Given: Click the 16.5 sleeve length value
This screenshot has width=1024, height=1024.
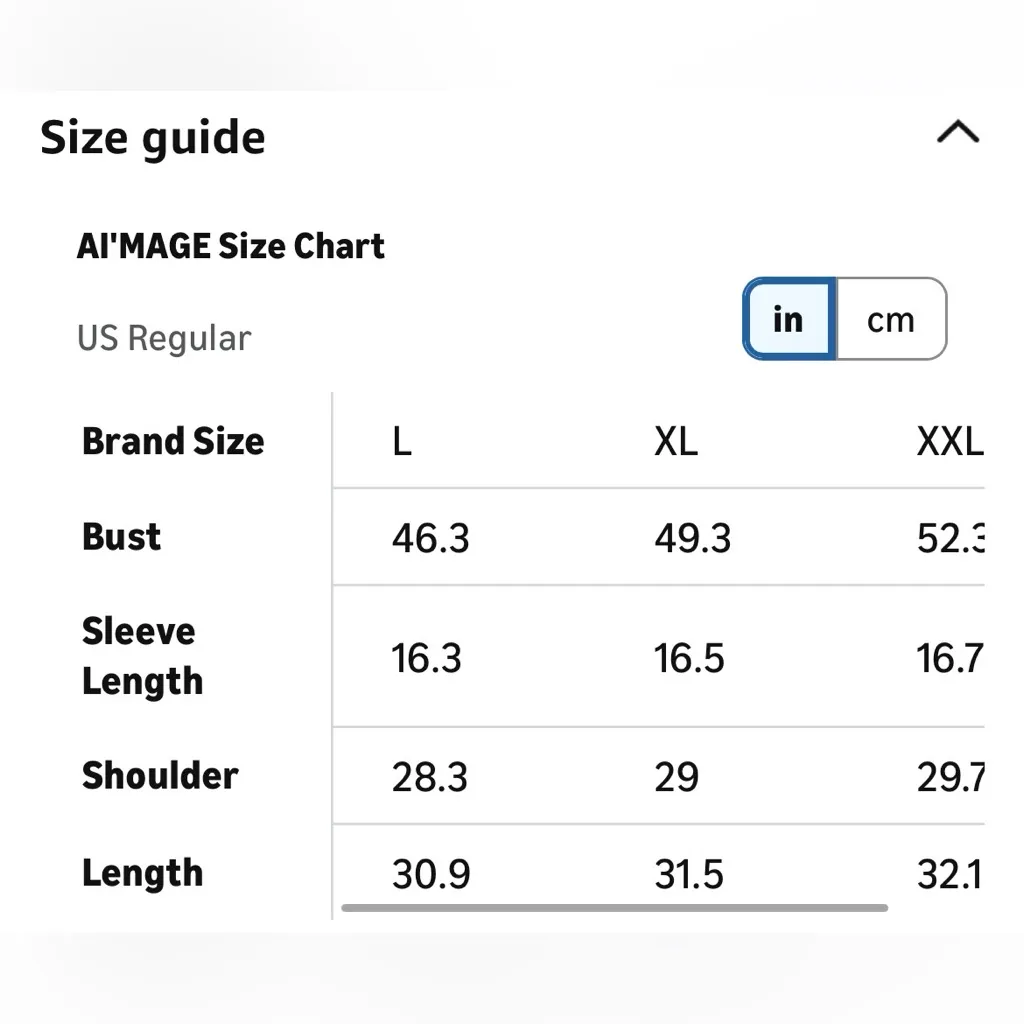Looking at the screenshot, I should tap(689, 658).
